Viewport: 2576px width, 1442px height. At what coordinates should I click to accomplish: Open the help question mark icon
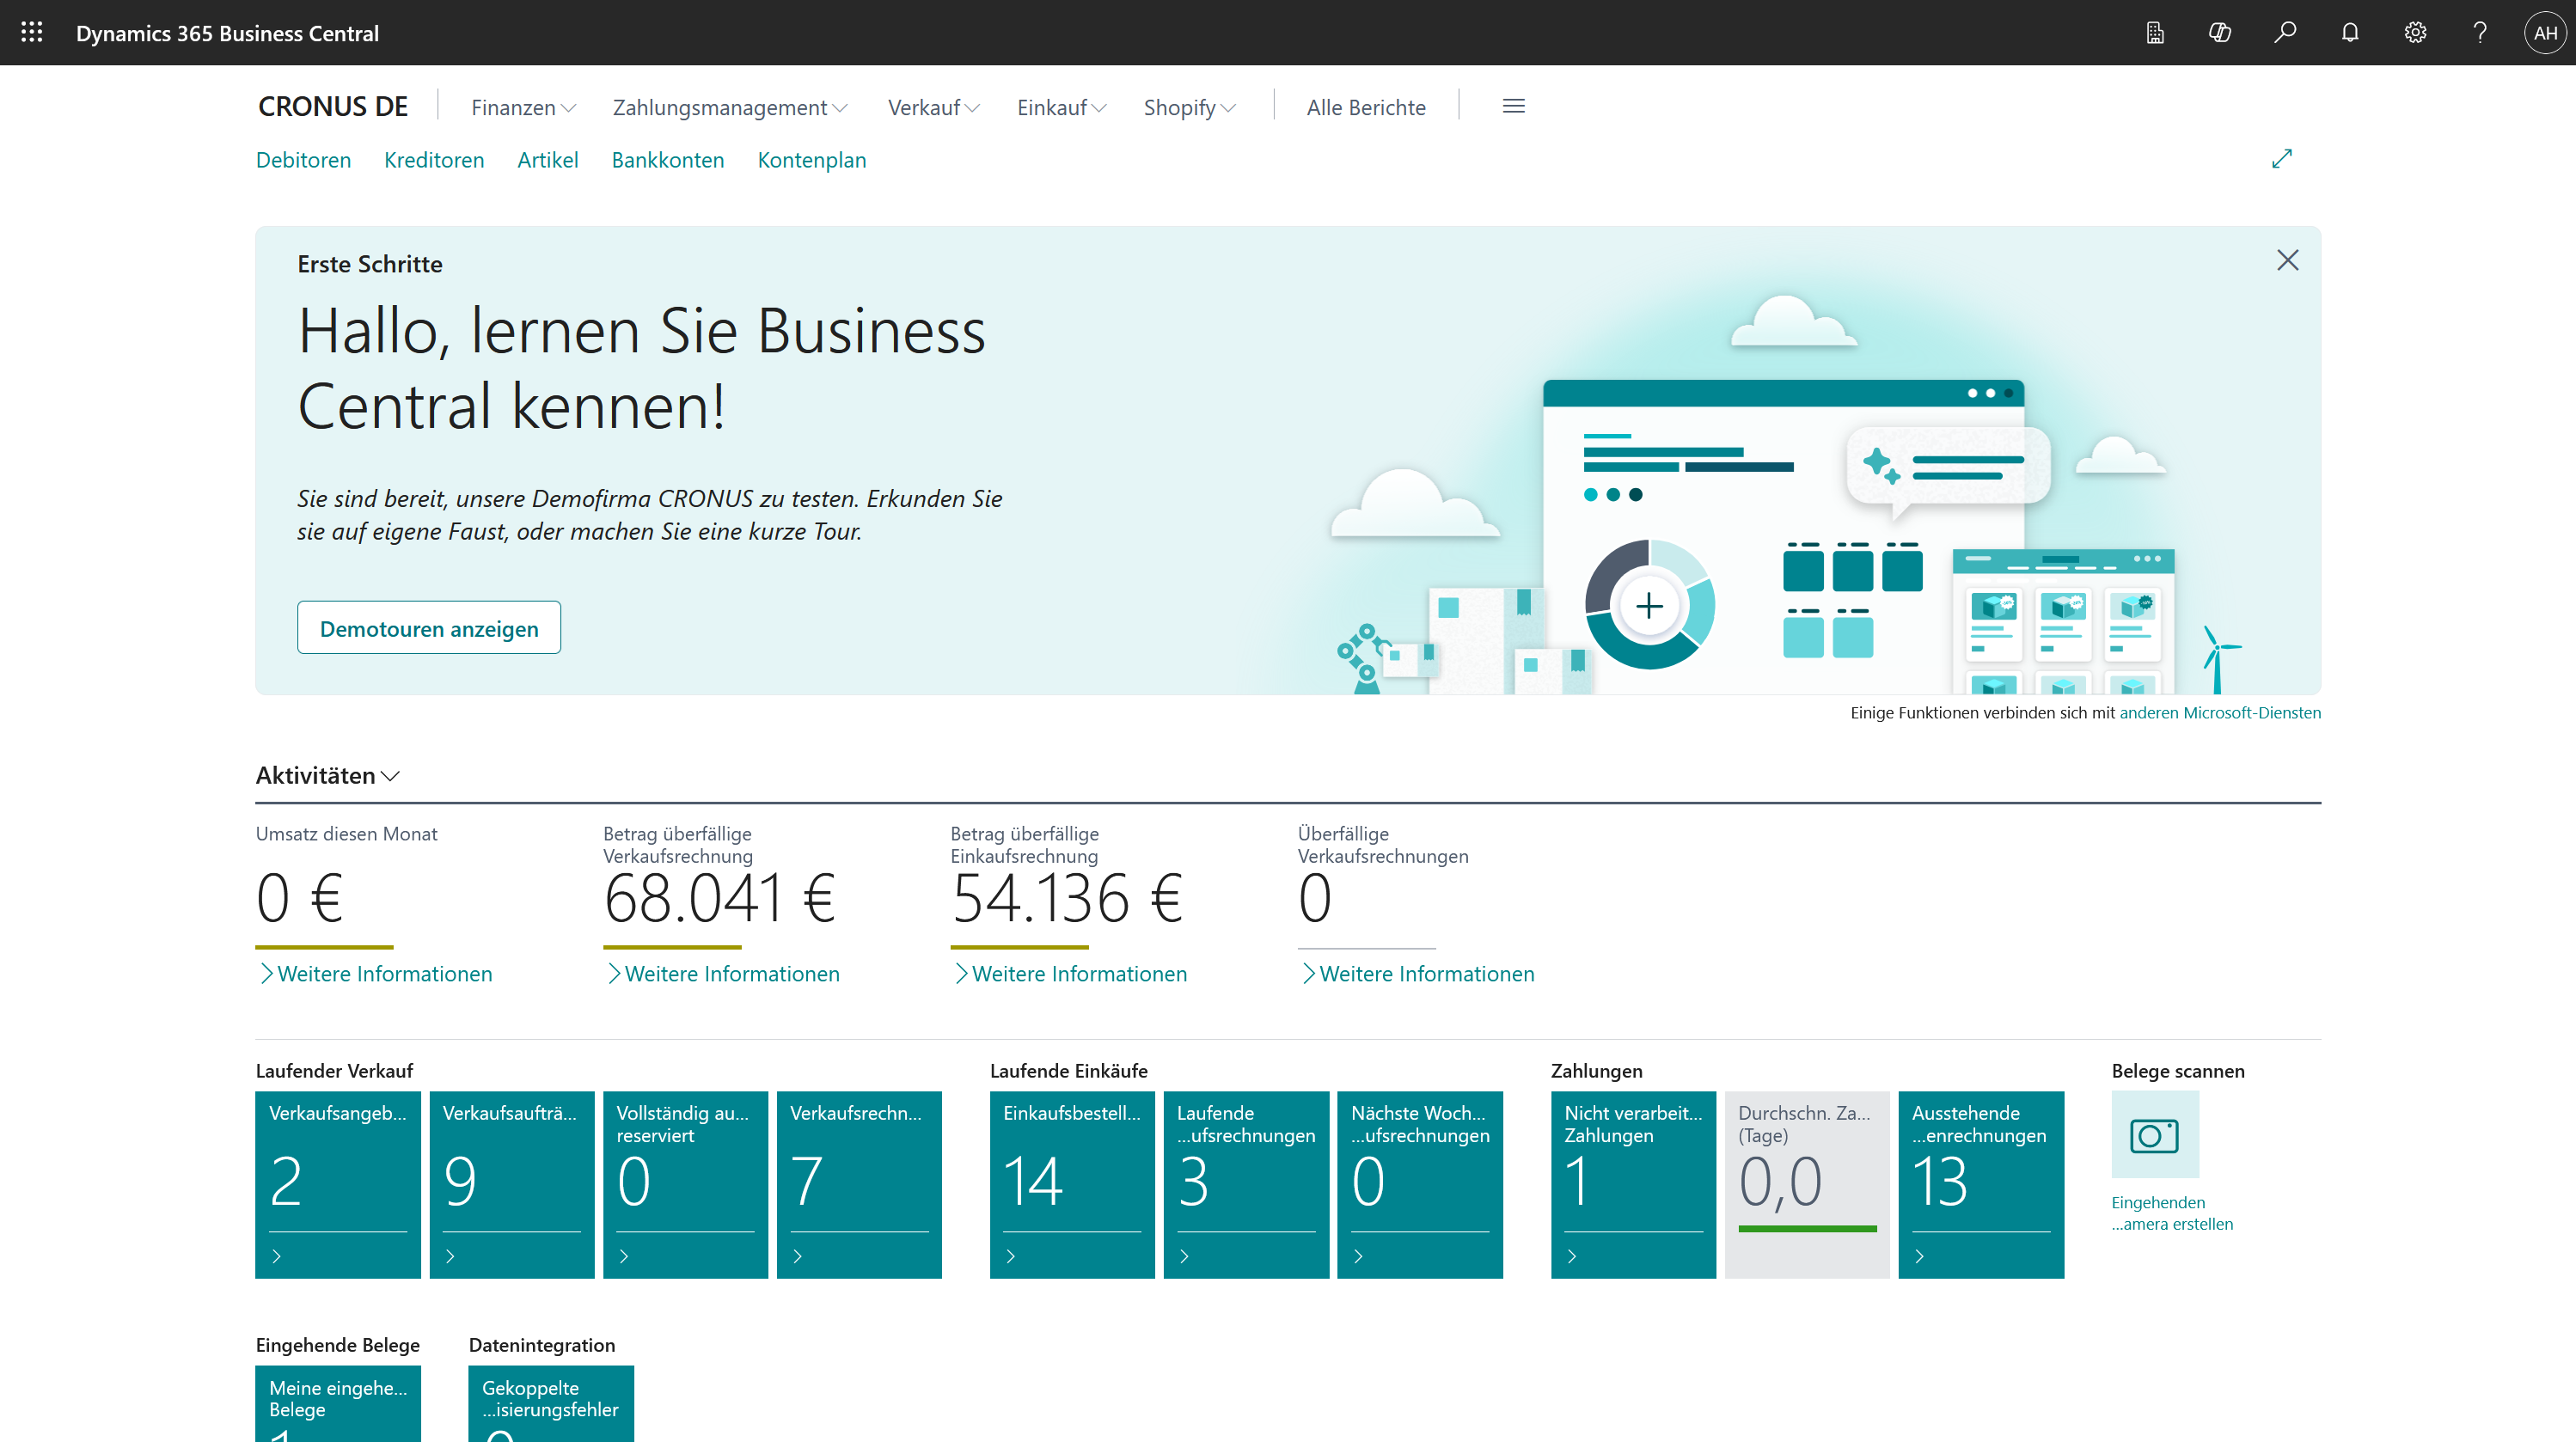click(2480, 33)
